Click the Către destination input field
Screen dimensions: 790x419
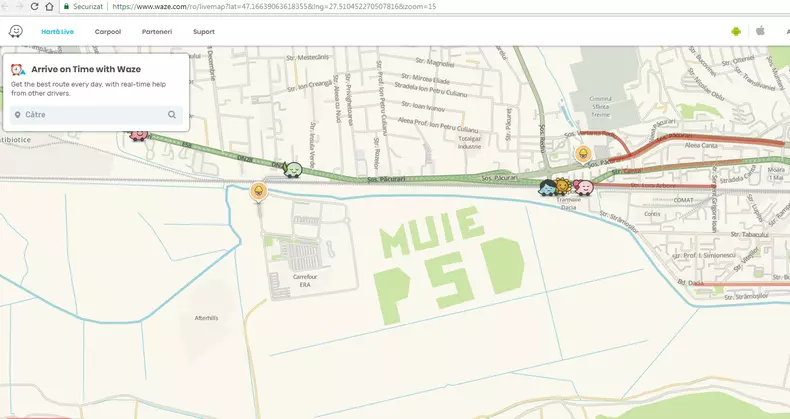[x=96, y=115]
